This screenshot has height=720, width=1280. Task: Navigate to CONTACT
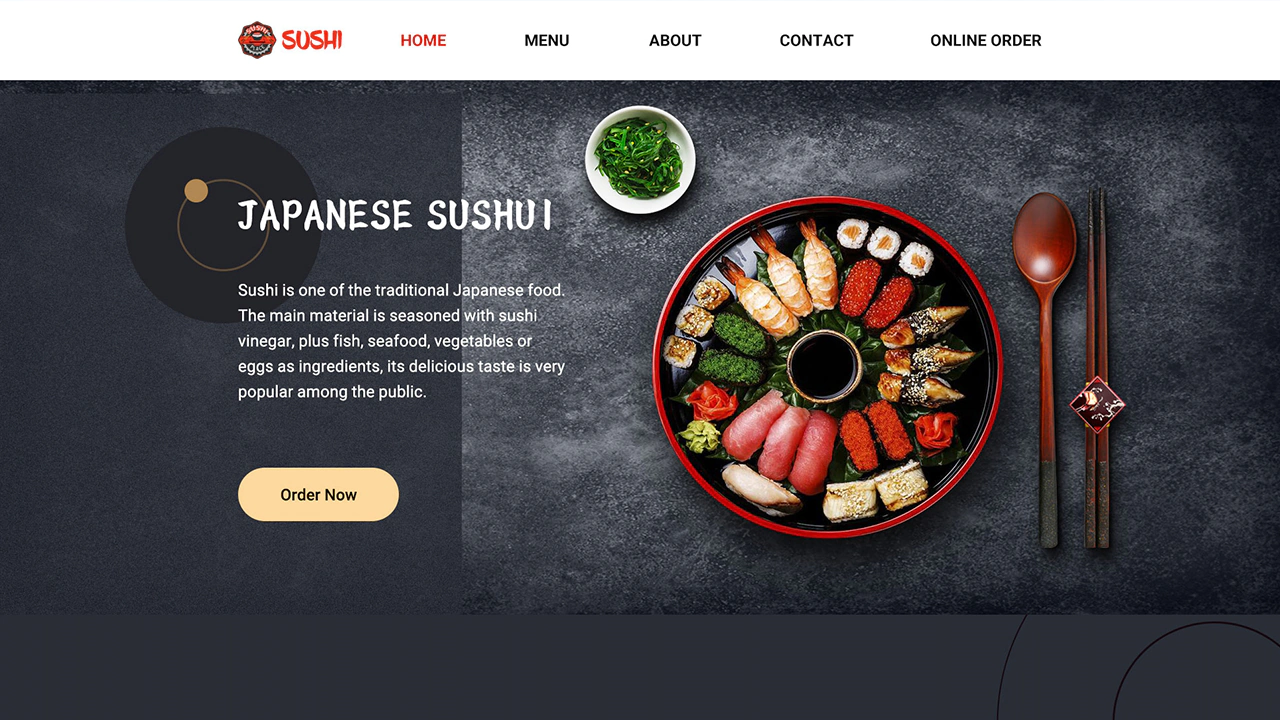coord(816,40)
